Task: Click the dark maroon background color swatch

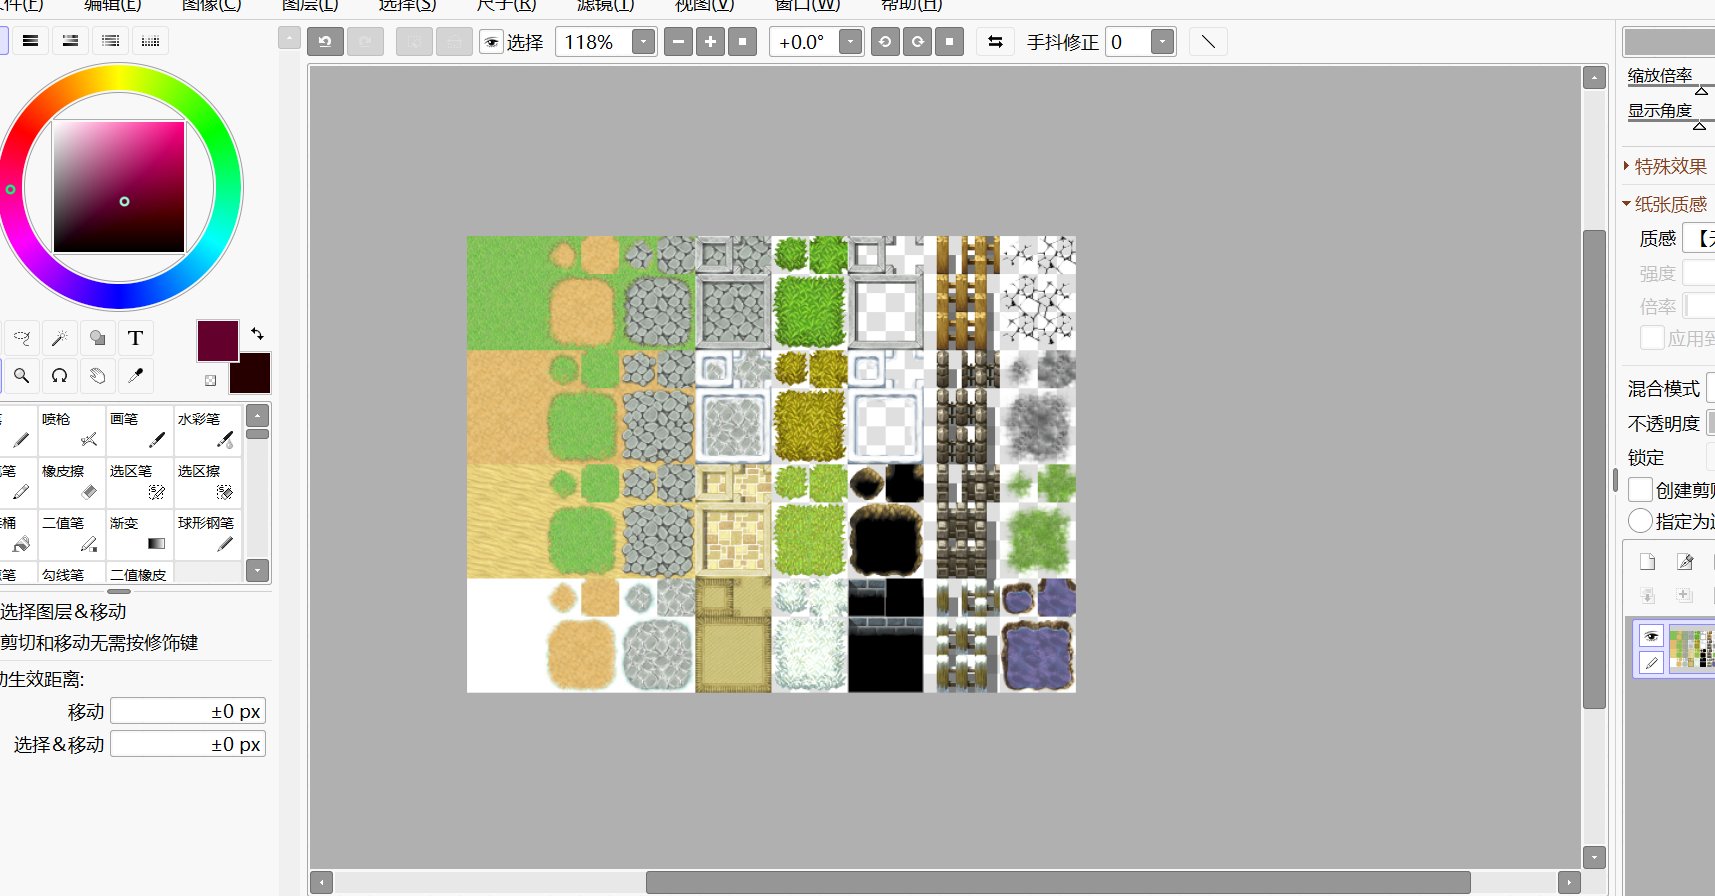Action: click(250, 374)
